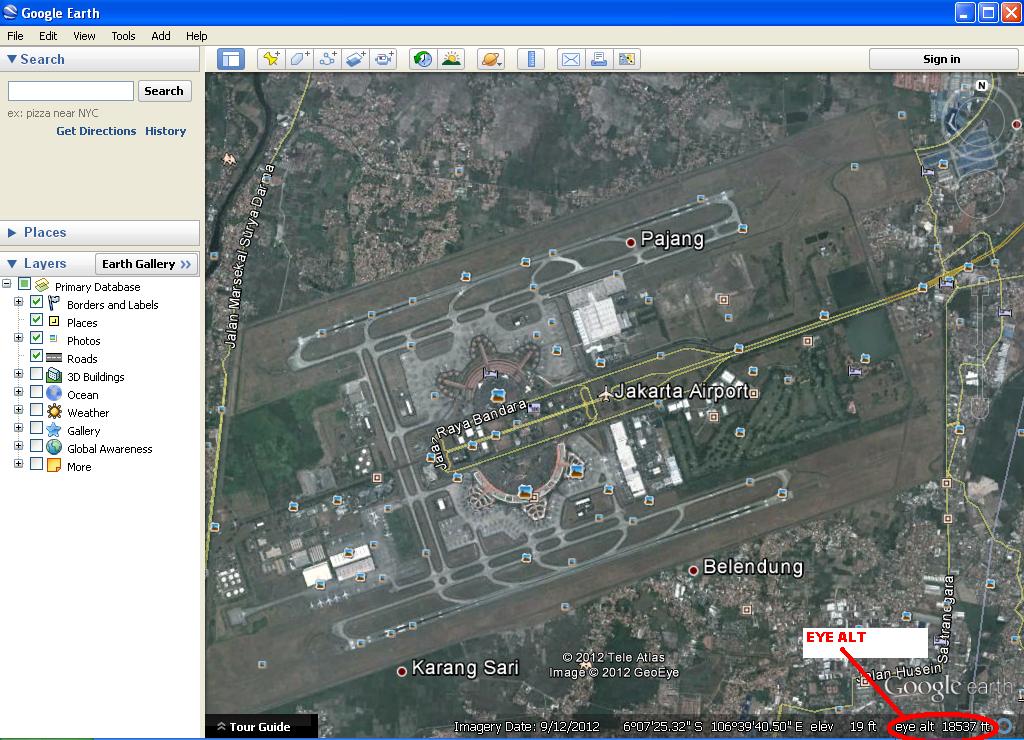Add a path using the toolbar
This screenshot has height=740, width=1024.
(x=328, y=59)
